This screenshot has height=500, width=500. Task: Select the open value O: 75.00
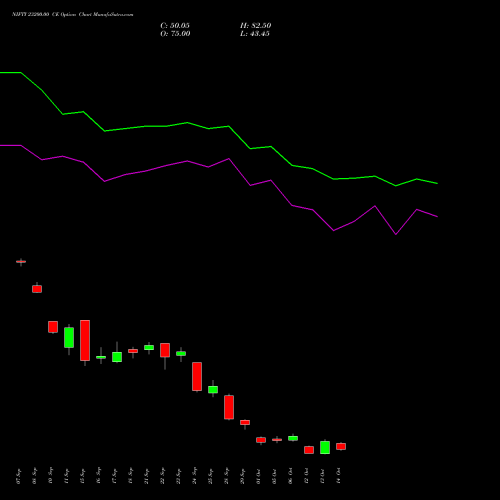tap(175, 34)
